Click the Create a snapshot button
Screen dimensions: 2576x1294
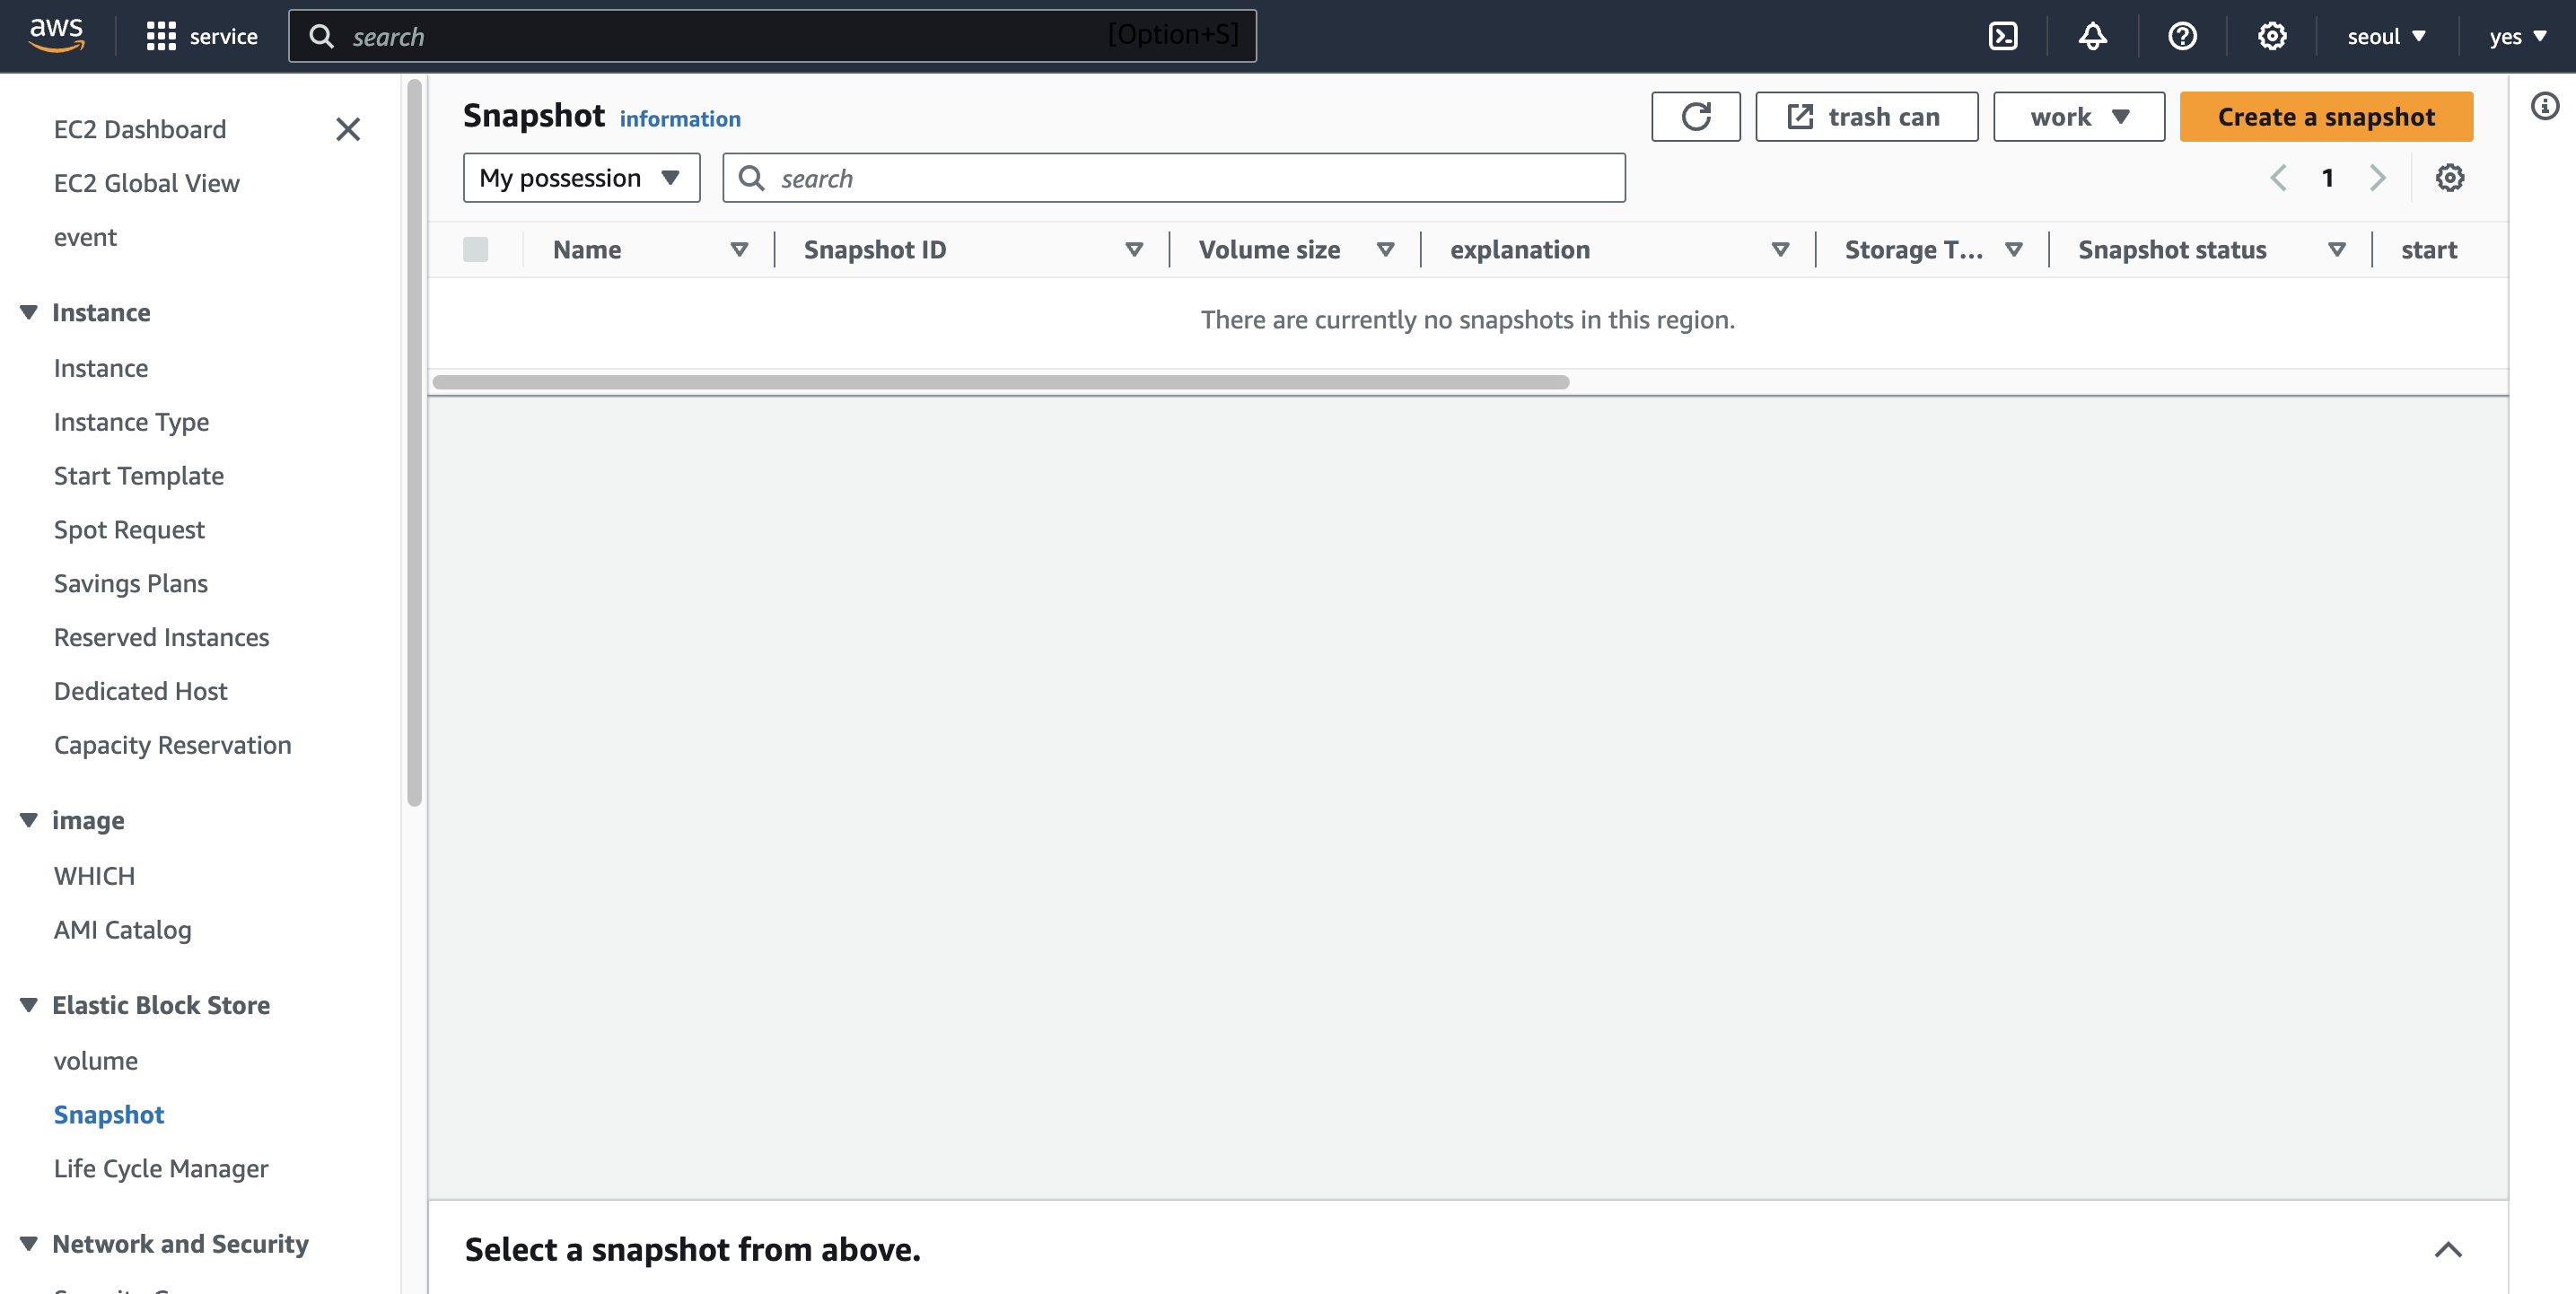click(x=2325, y=117)
